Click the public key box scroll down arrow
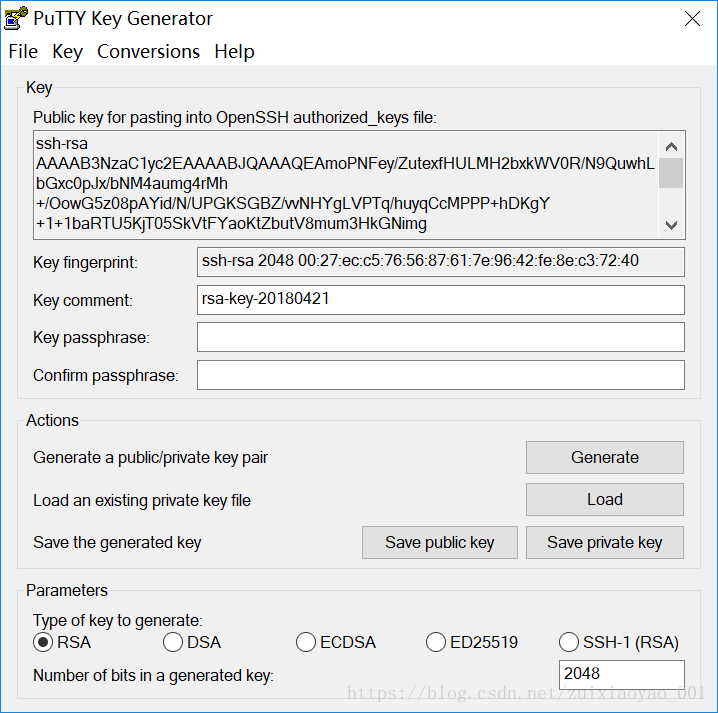This screenshot has width=718, height=713. tap(671, 225)
